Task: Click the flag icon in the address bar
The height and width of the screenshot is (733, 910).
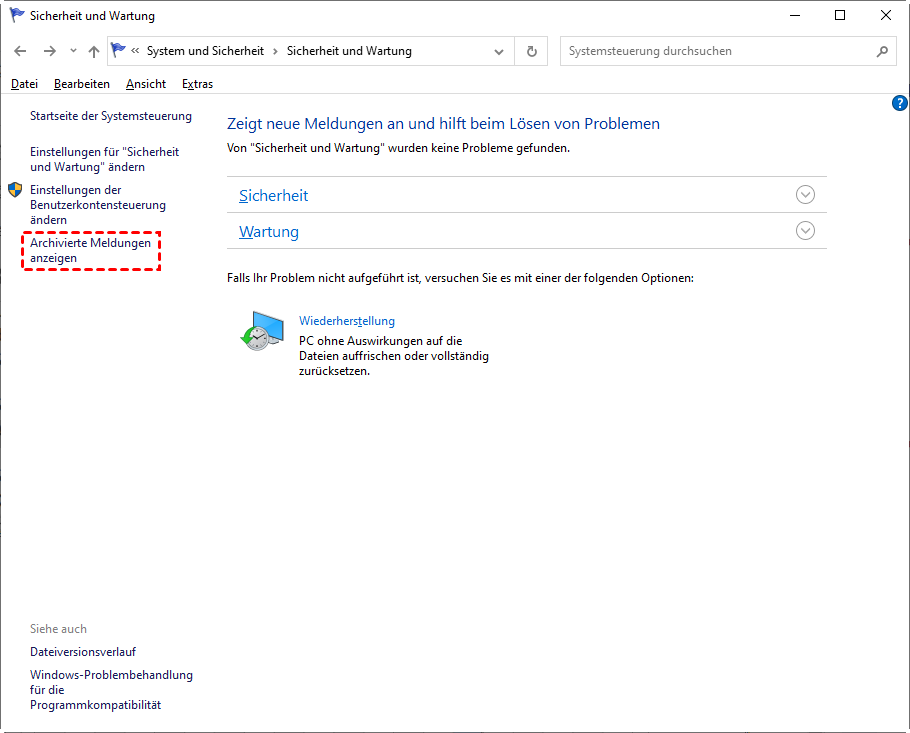Action: coord(118,50)
